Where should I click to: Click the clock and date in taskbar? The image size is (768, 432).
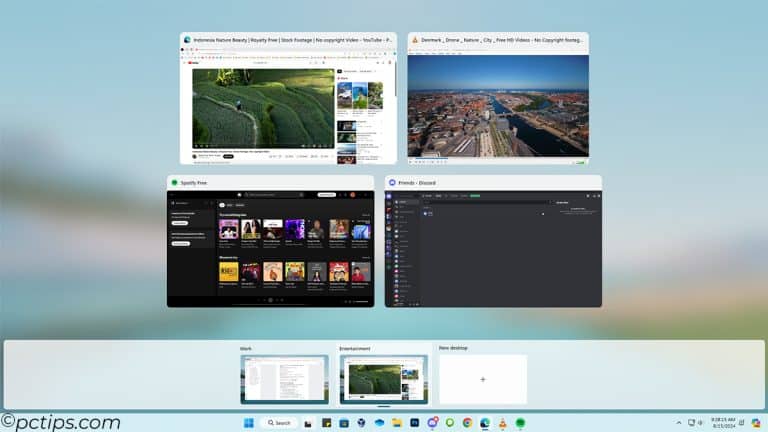[x=723, y=423]
